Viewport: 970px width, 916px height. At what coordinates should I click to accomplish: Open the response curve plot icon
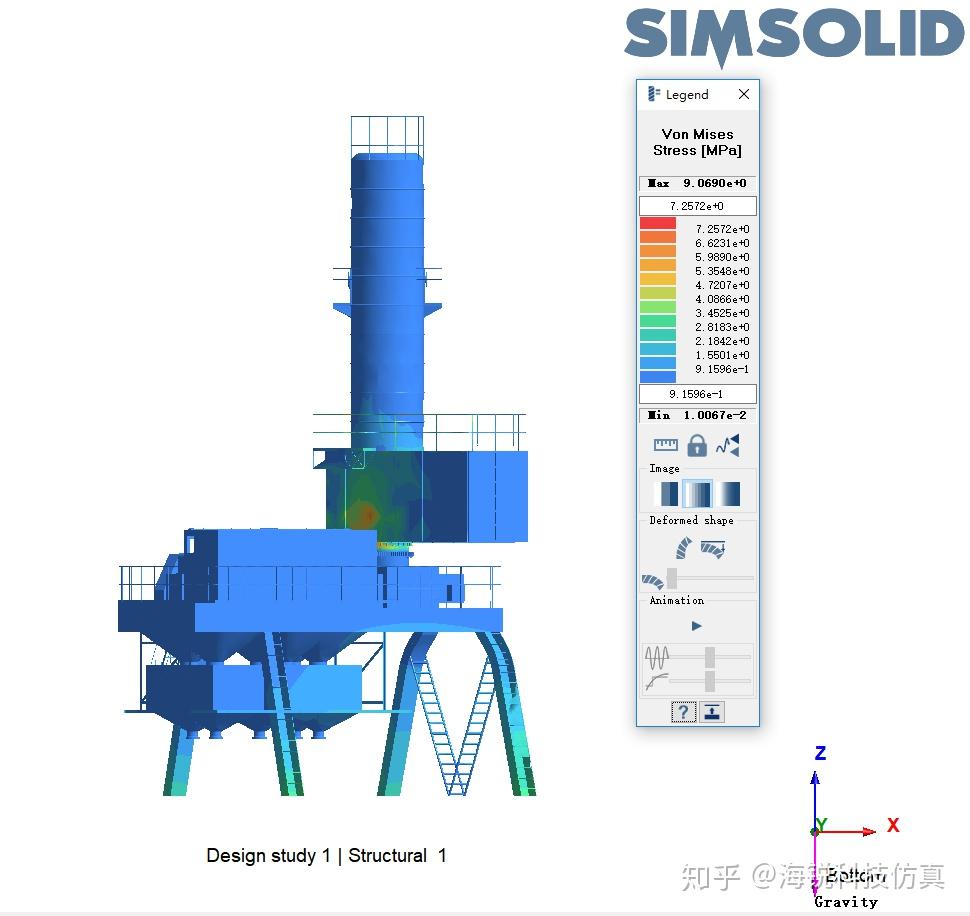coord(728,445)
